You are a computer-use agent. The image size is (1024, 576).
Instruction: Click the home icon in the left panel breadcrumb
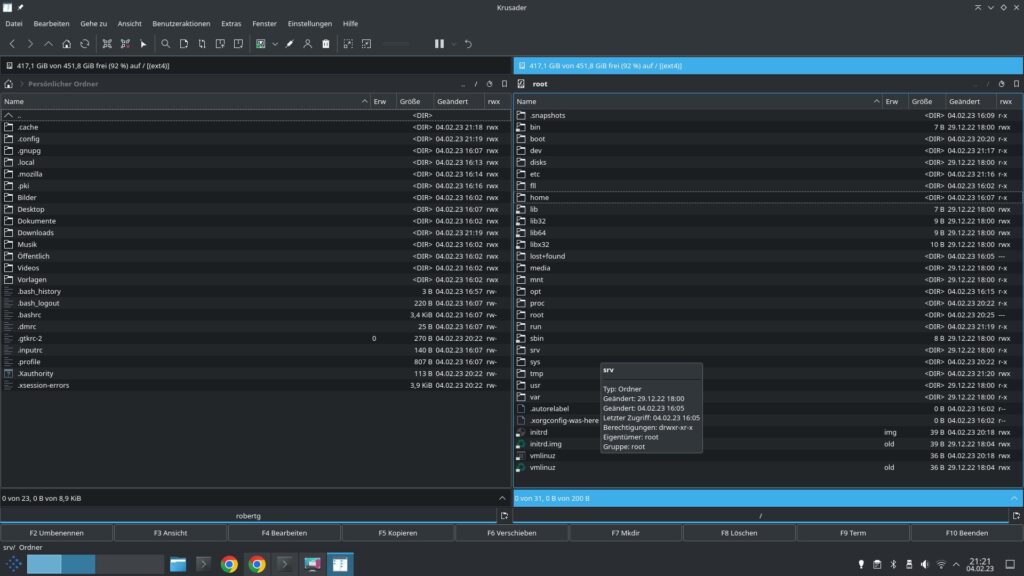tap(8, 84)
